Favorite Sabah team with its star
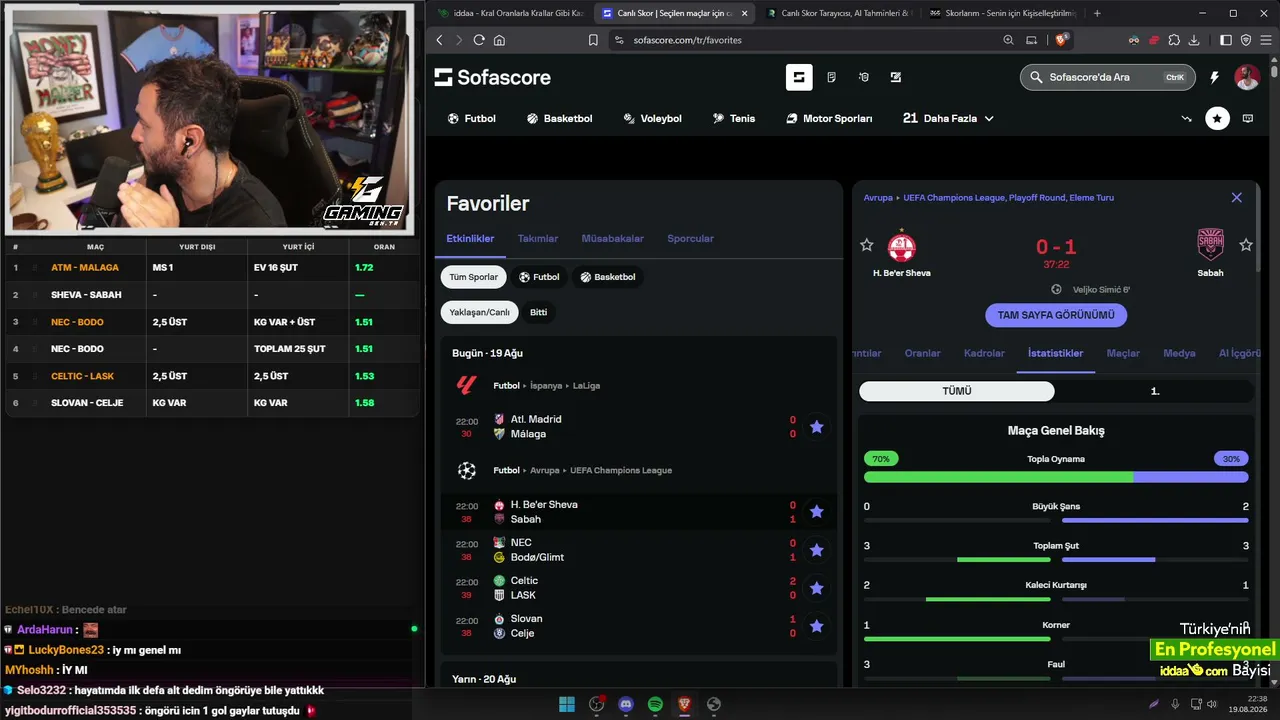The height and width of the screenshot is (720, 1280). click(x=1246, y=245)
